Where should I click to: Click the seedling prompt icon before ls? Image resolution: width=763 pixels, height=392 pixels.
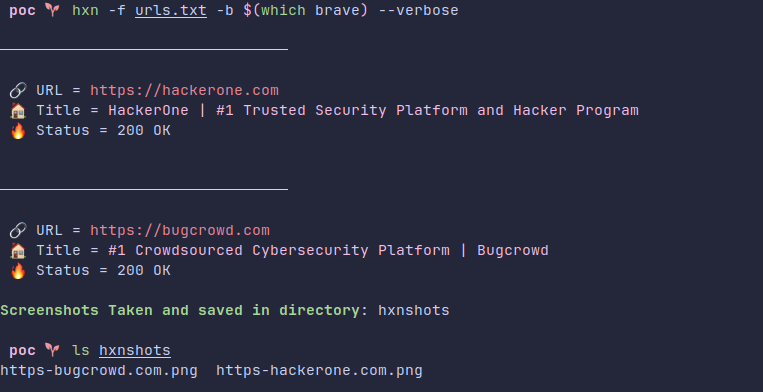point(52,350)
